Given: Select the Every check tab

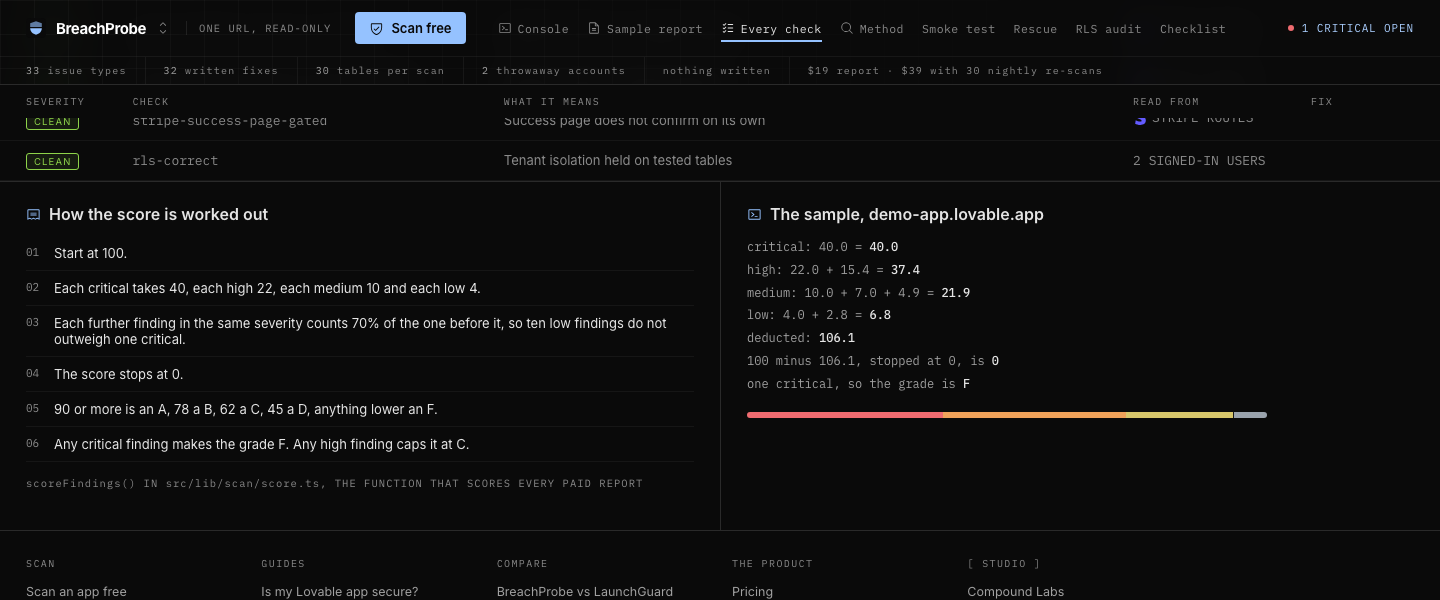Looking at the screenshot, I should pyautogui.click(x=771, y=29).
